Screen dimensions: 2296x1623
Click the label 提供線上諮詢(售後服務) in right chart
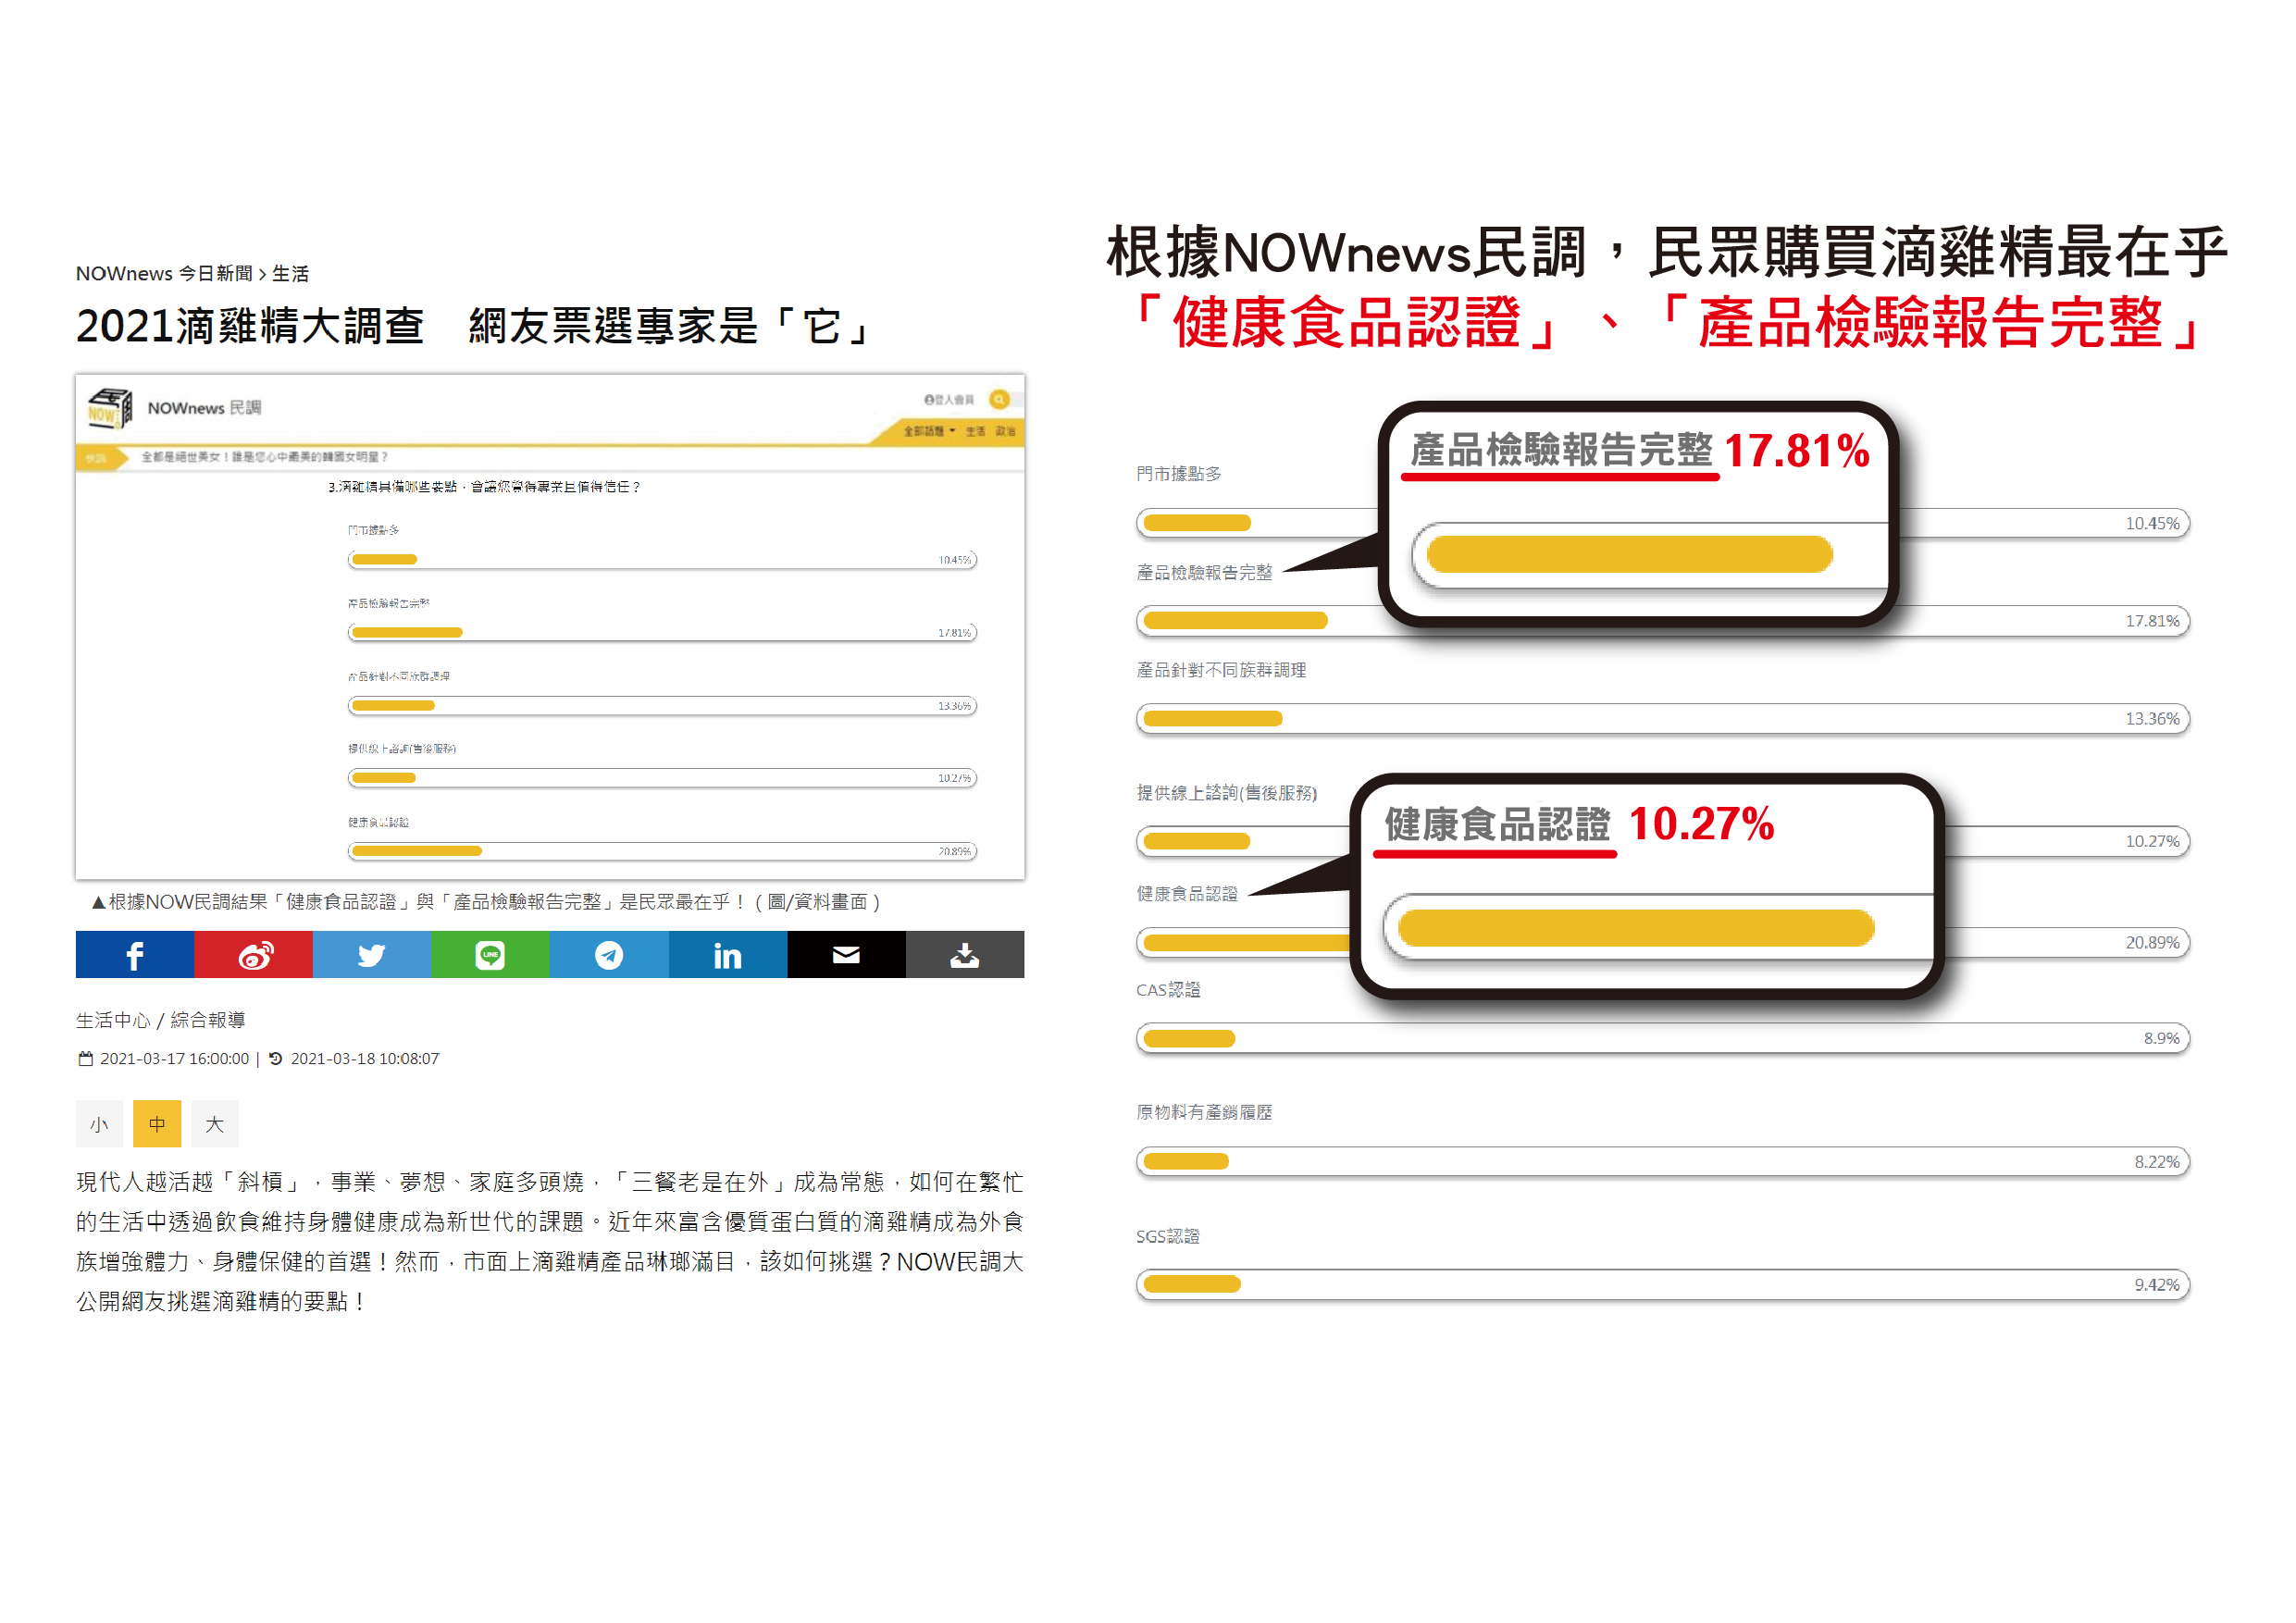1226,793
